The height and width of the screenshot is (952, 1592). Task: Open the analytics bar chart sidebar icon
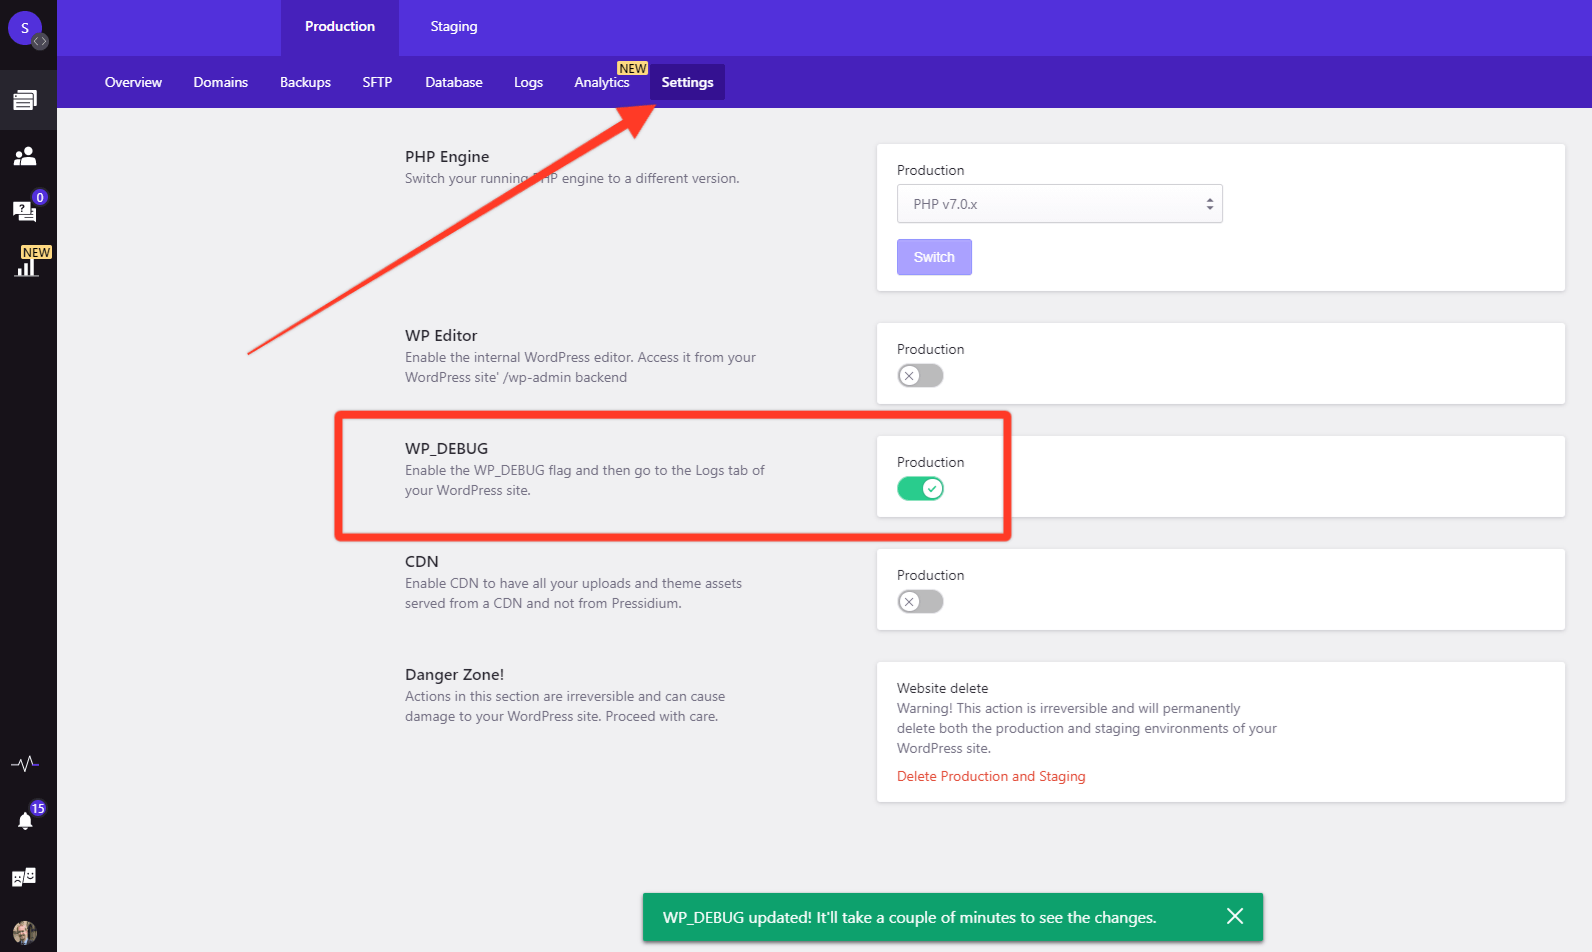coord(27,265)
